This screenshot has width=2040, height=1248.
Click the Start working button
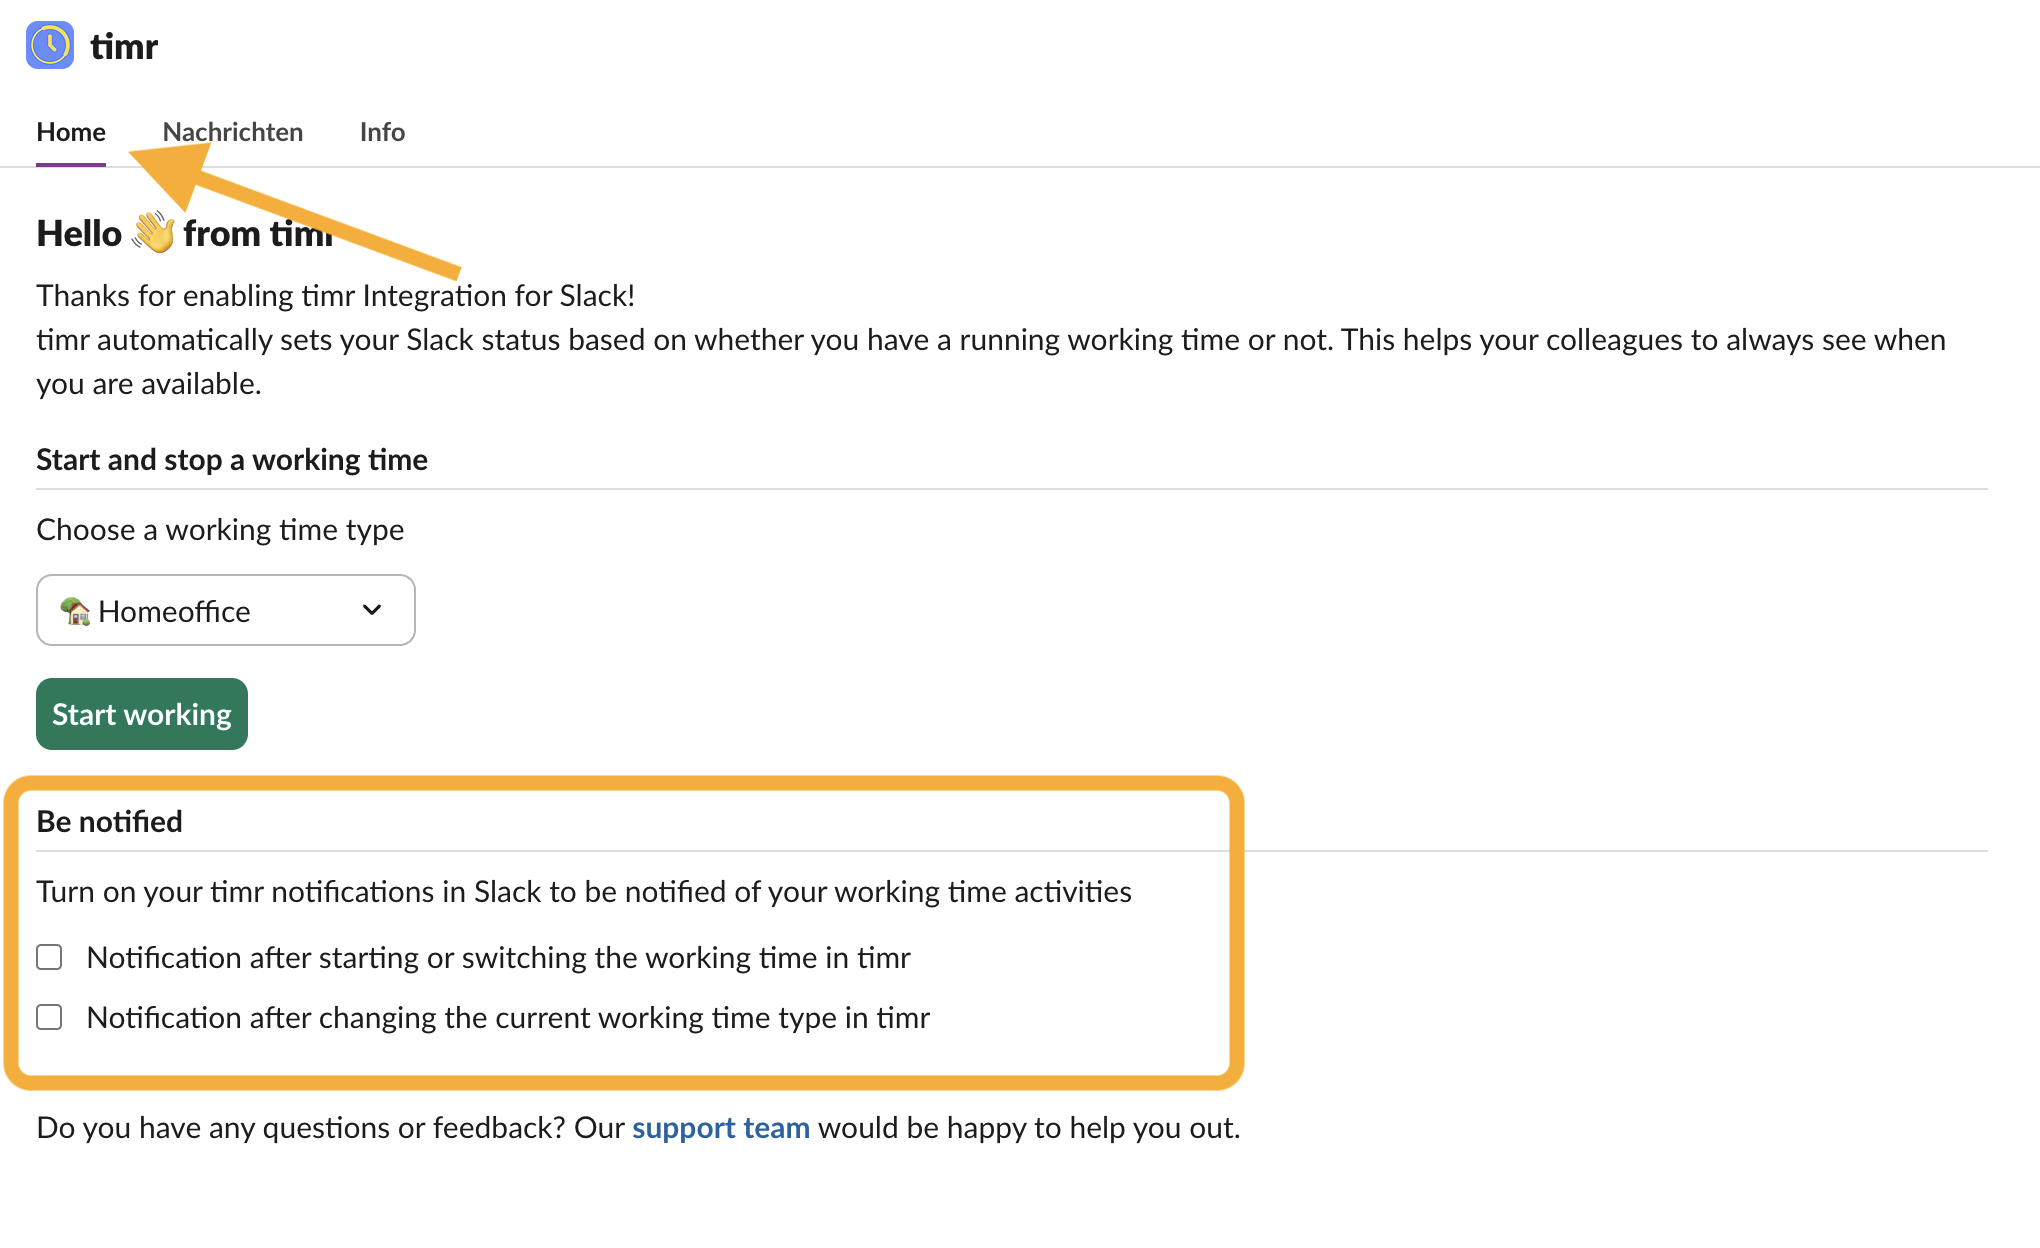(142, 714)
